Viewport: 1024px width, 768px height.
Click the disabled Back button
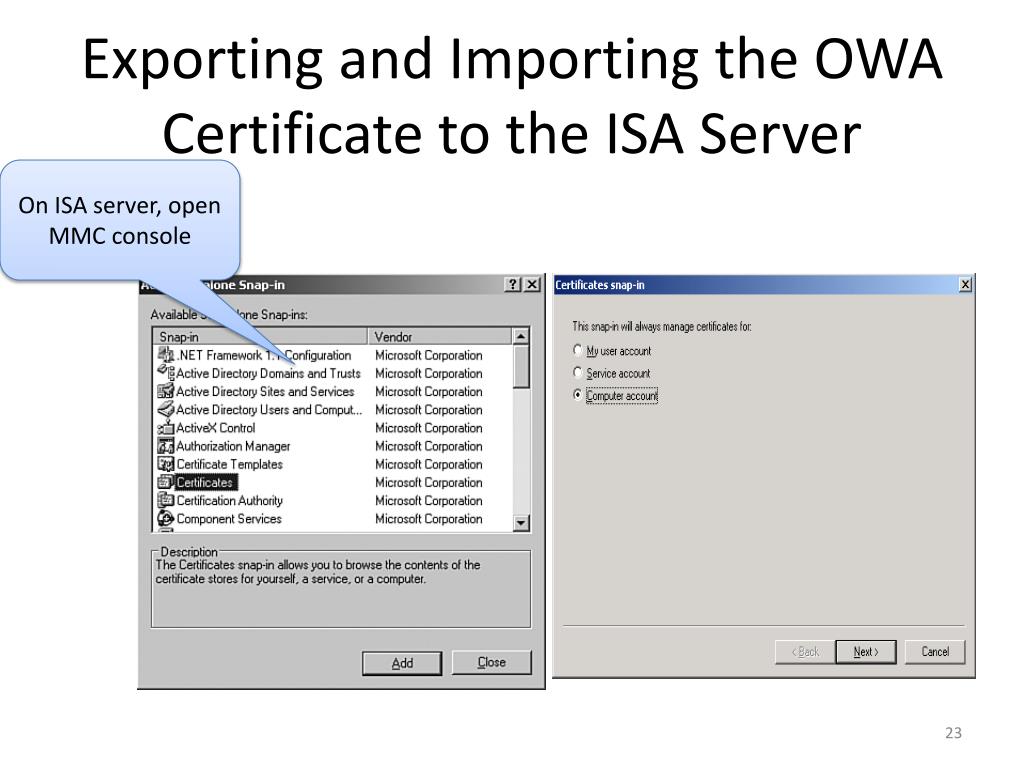pyautogui.click(x=805, y=652)
